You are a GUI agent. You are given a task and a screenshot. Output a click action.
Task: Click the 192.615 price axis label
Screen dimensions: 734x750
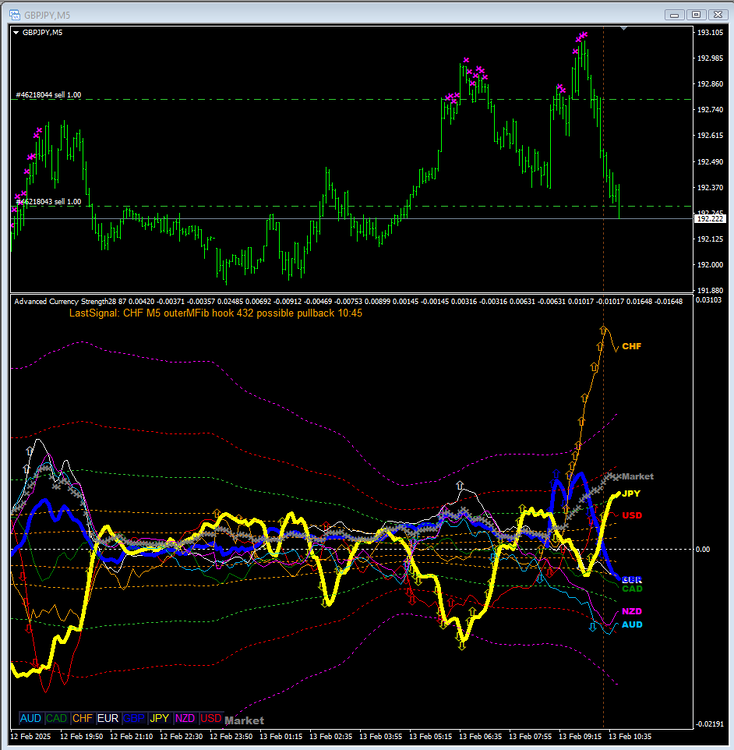(710, 136)
